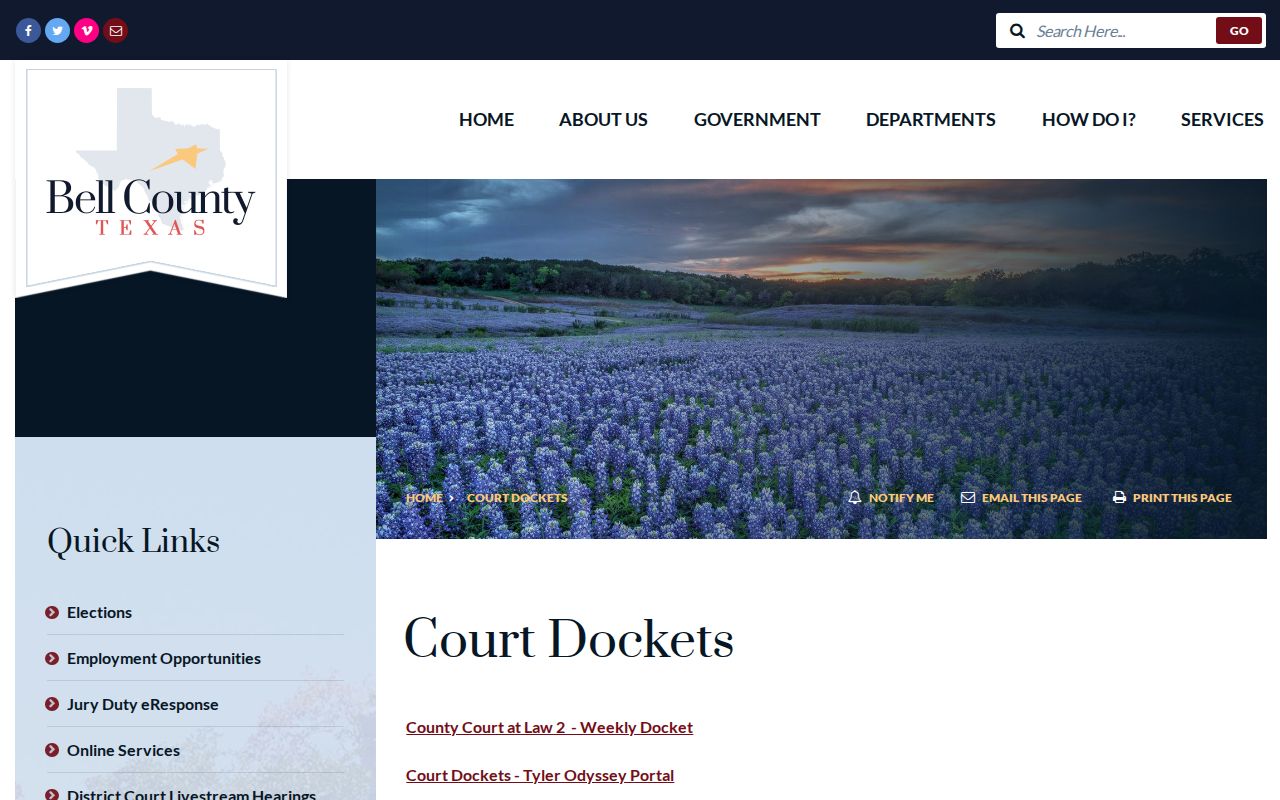Viewport: 1280px width, 800px height.
Task: Click the bluebonnet field banner image
Action: [x=821, y=359]
